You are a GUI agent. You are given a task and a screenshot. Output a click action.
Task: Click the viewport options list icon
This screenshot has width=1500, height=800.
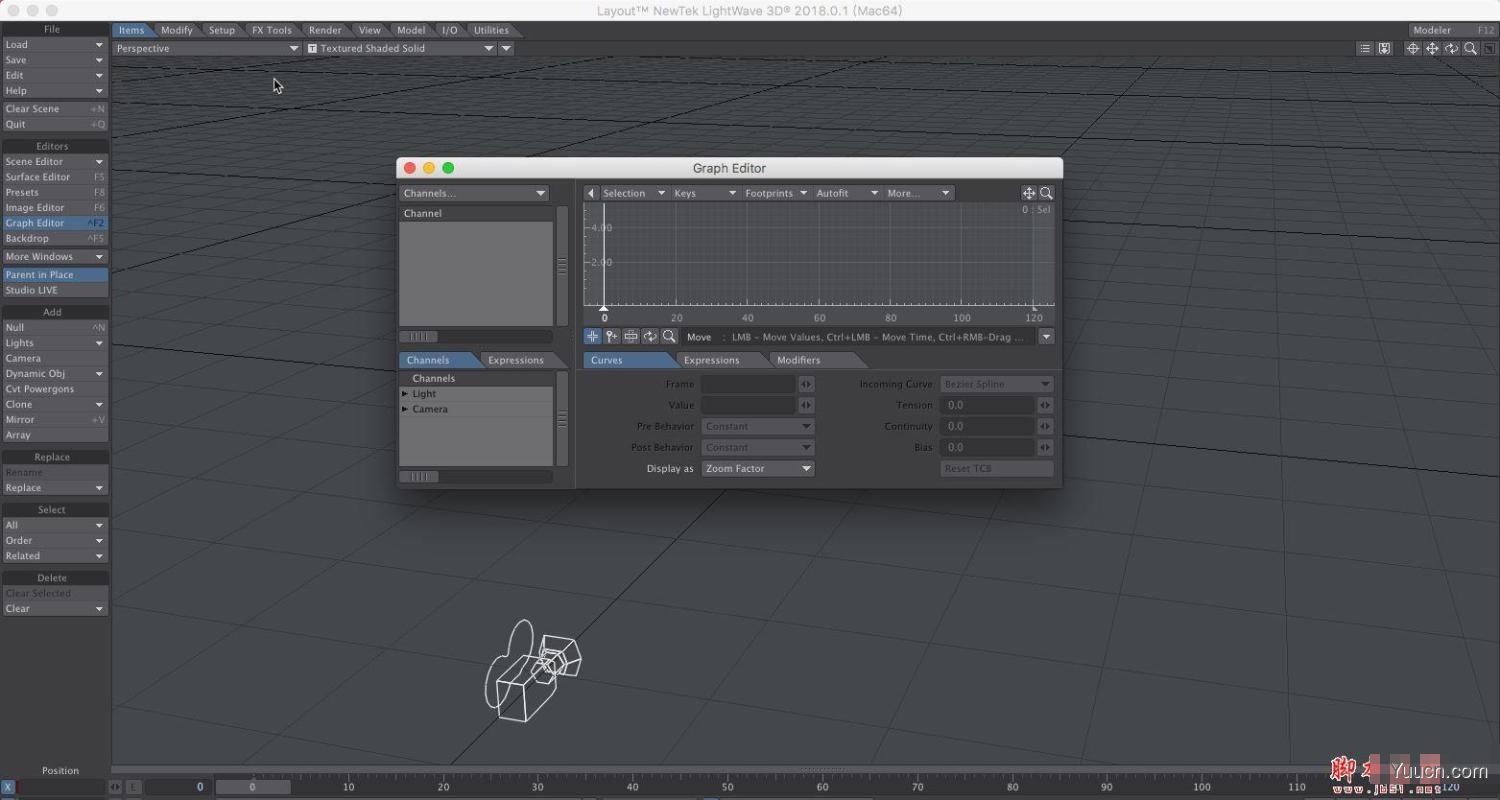(x=1365, y=48)
